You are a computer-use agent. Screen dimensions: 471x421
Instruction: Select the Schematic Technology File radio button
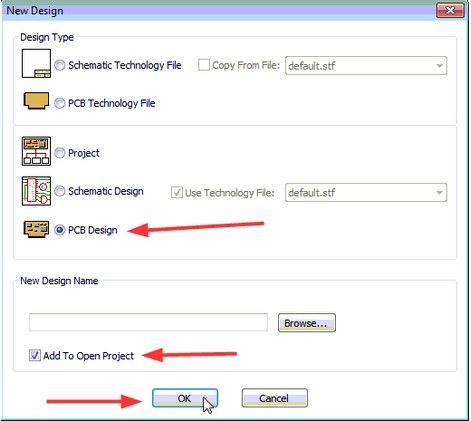coord(60,65)
